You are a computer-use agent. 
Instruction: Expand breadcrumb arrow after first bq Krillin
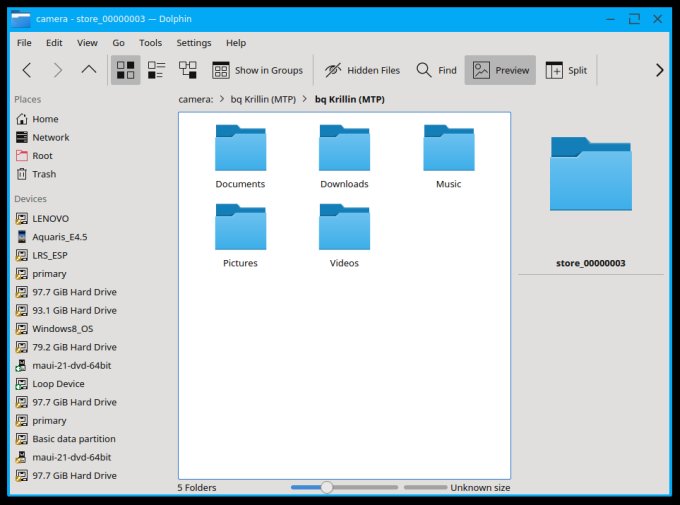[306, 99]
